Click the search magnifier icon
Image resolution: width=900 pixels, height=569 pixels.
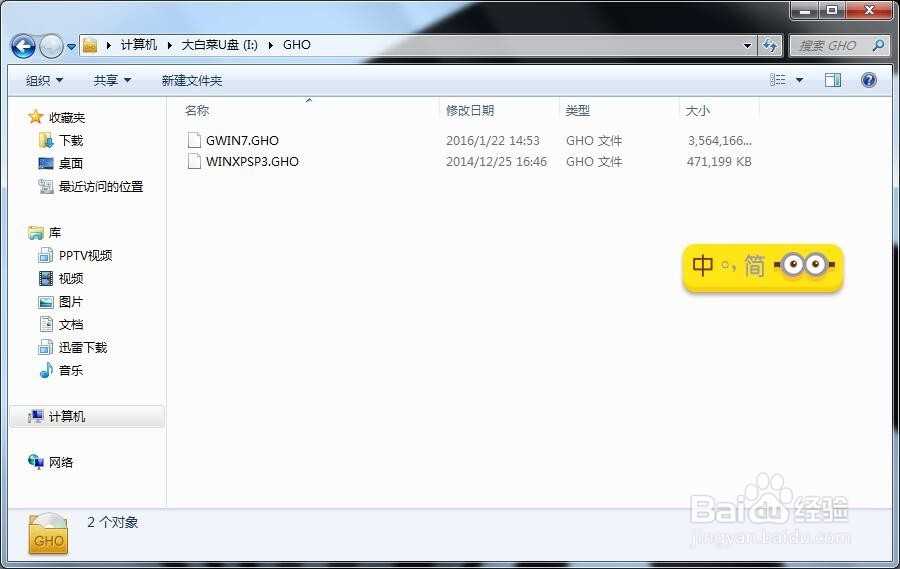point(878,45)
